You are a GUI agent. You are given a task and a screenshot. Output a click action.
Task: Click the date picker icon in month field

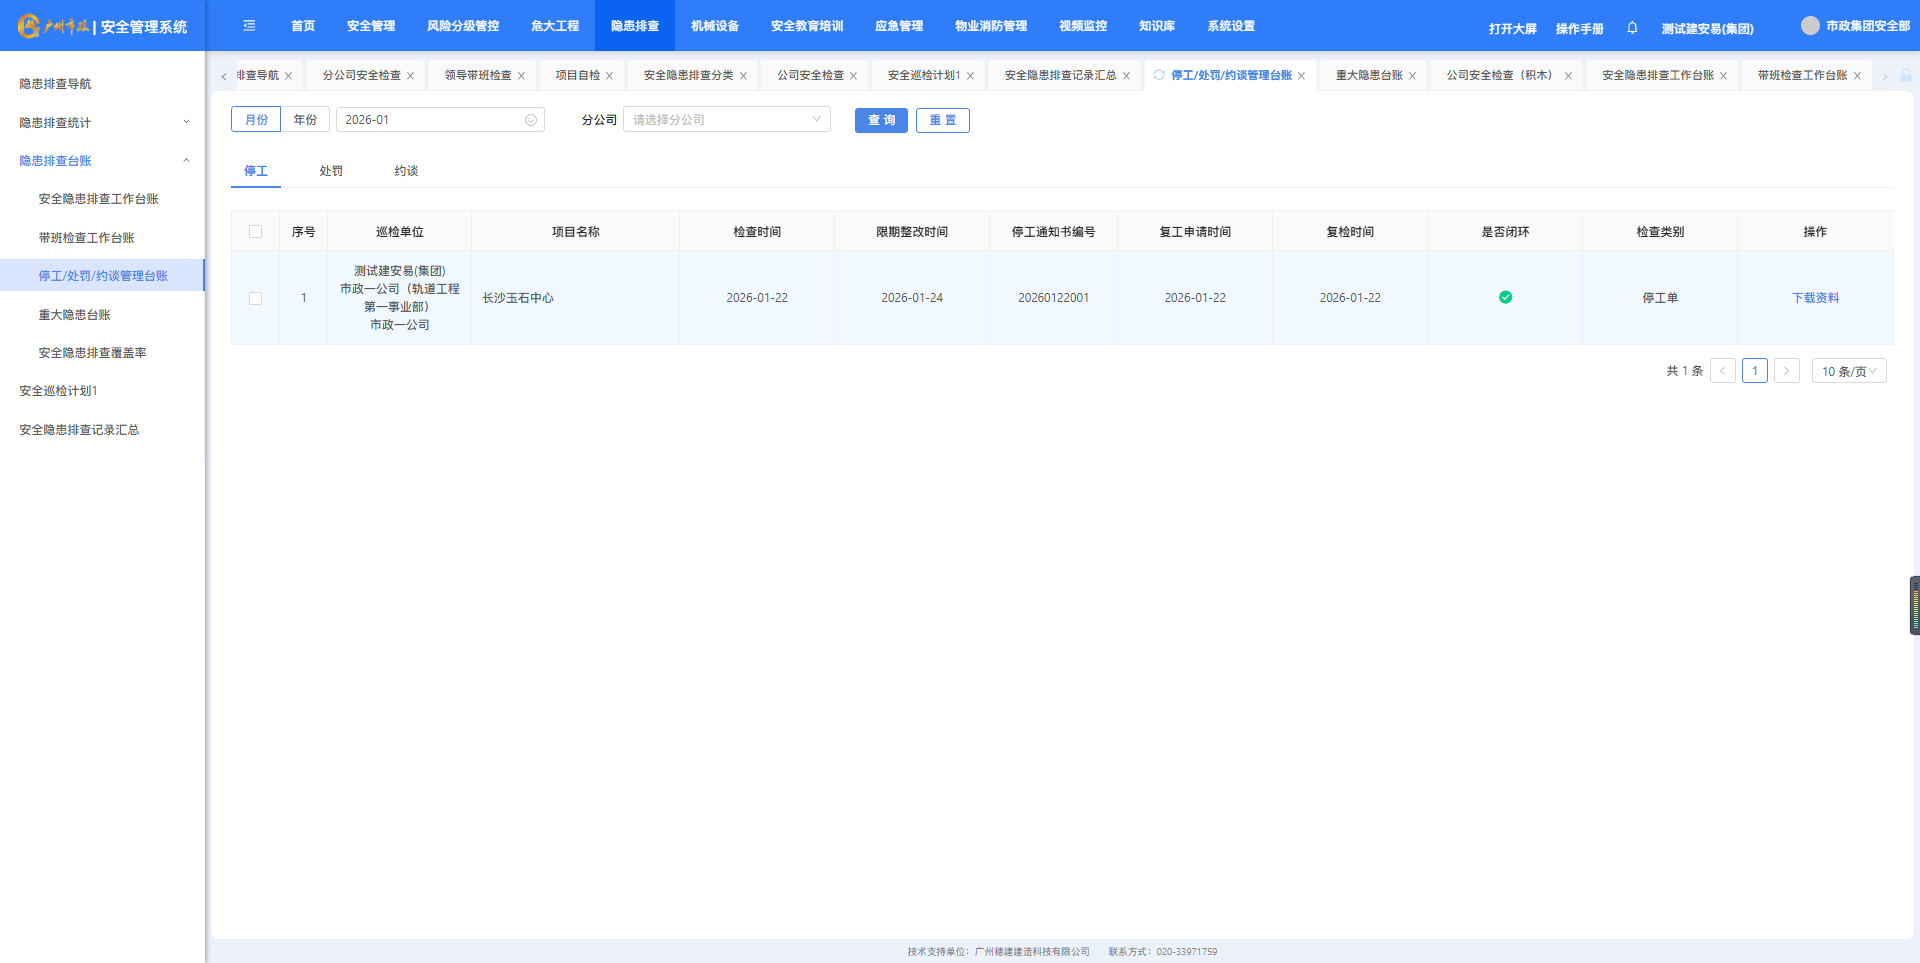click(531, 120)
